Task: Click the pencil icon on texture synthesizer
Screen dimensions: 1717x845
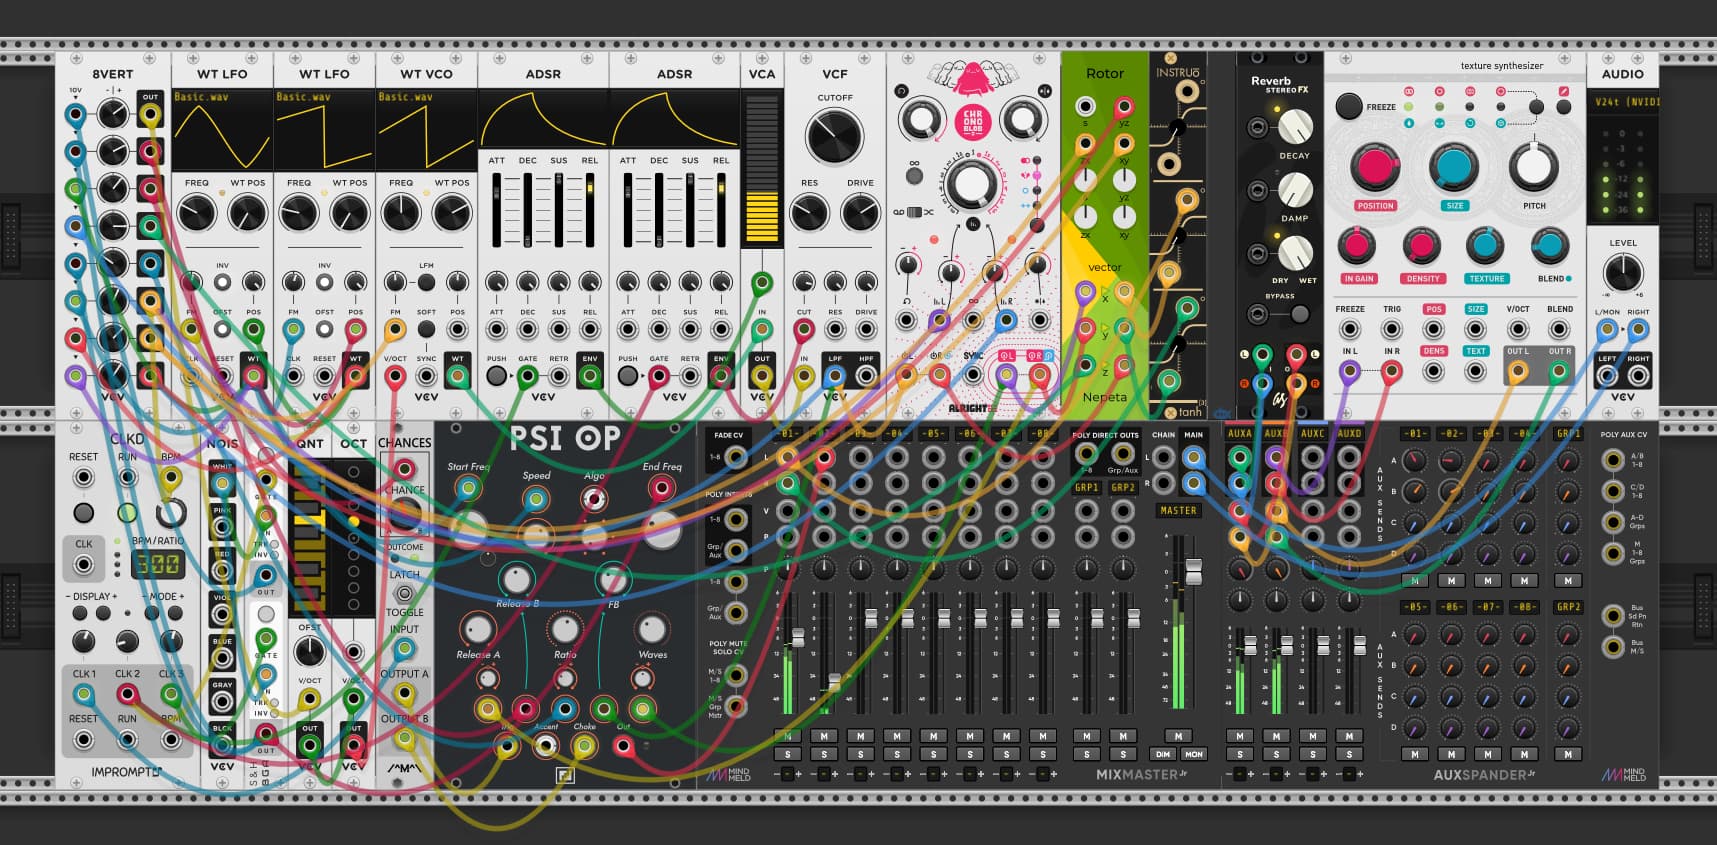Action: tap(1564, 92)
